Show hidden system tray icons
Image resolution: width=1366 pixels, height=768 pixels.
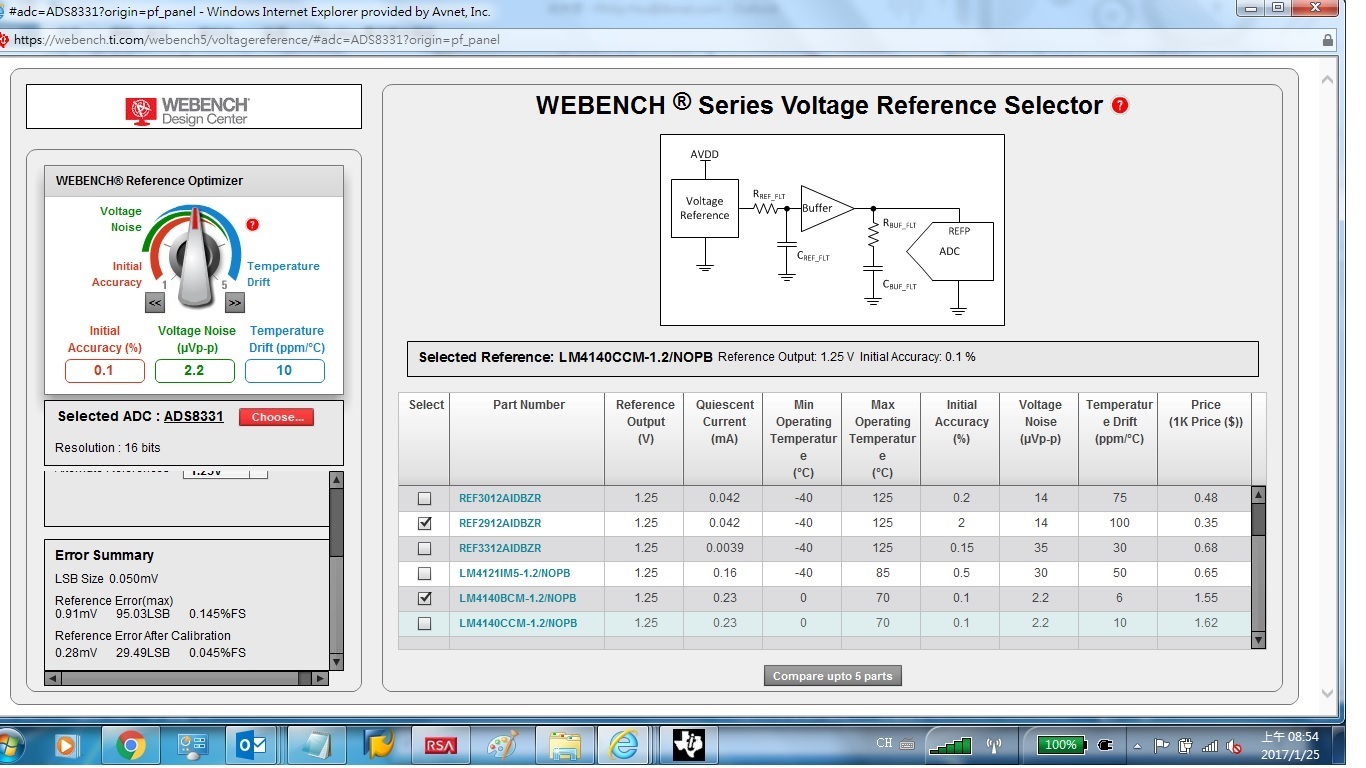[x=1138, y=746]
